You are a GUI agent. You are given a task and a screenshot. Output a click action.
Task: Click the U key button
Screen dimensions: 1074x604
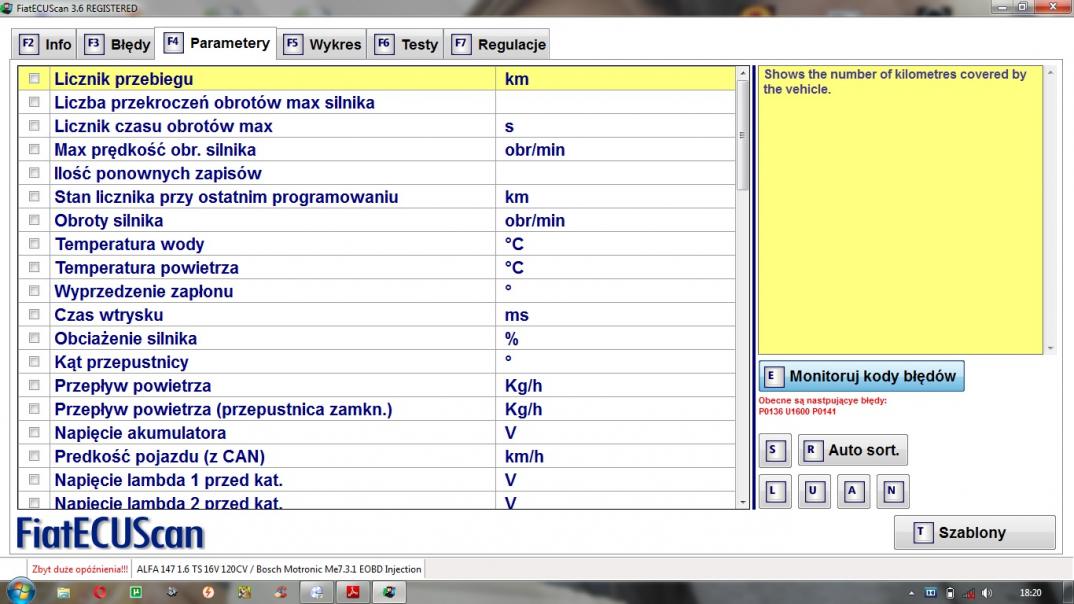click(813, 491)
